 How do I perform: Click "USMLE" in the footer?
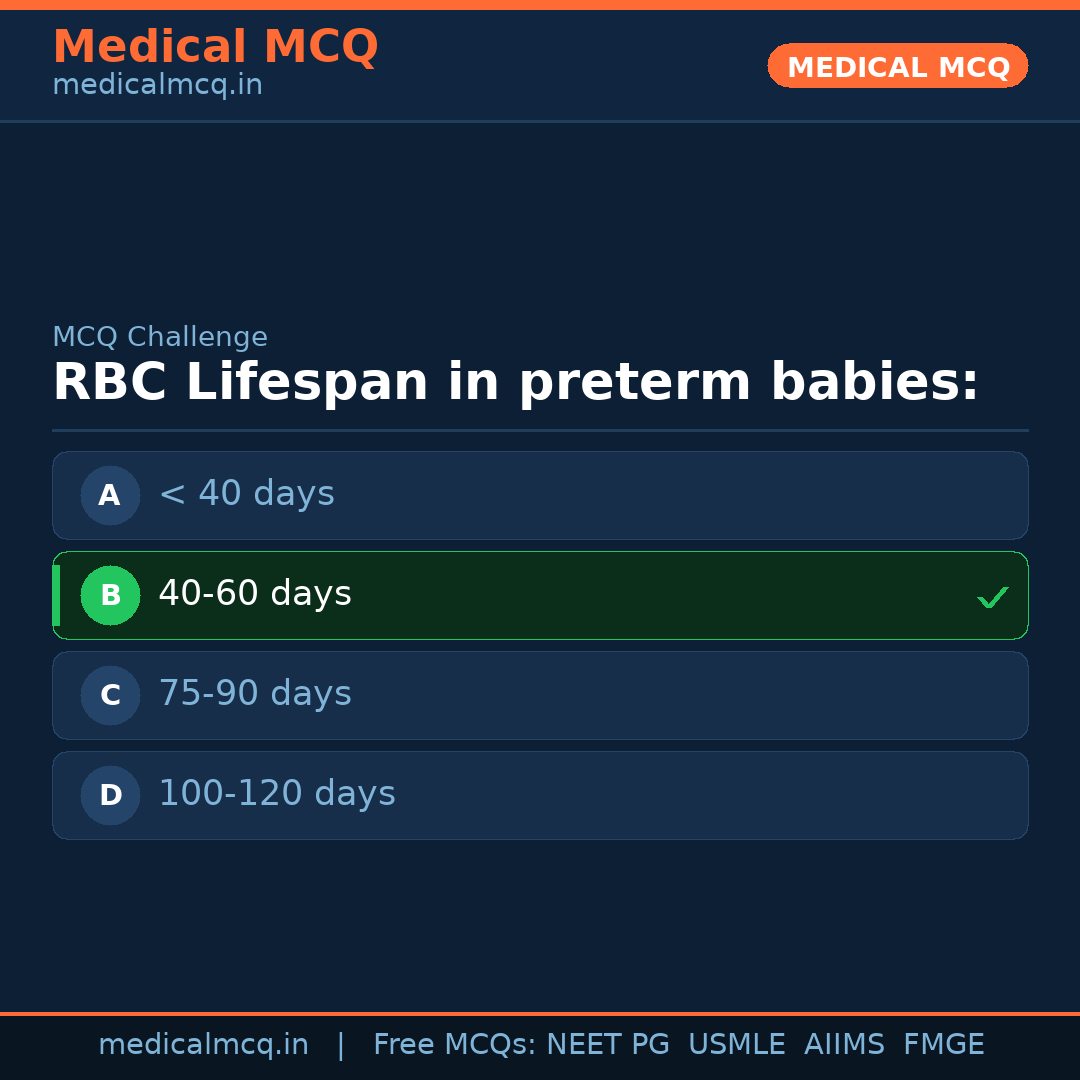[x=736, y=1045]
